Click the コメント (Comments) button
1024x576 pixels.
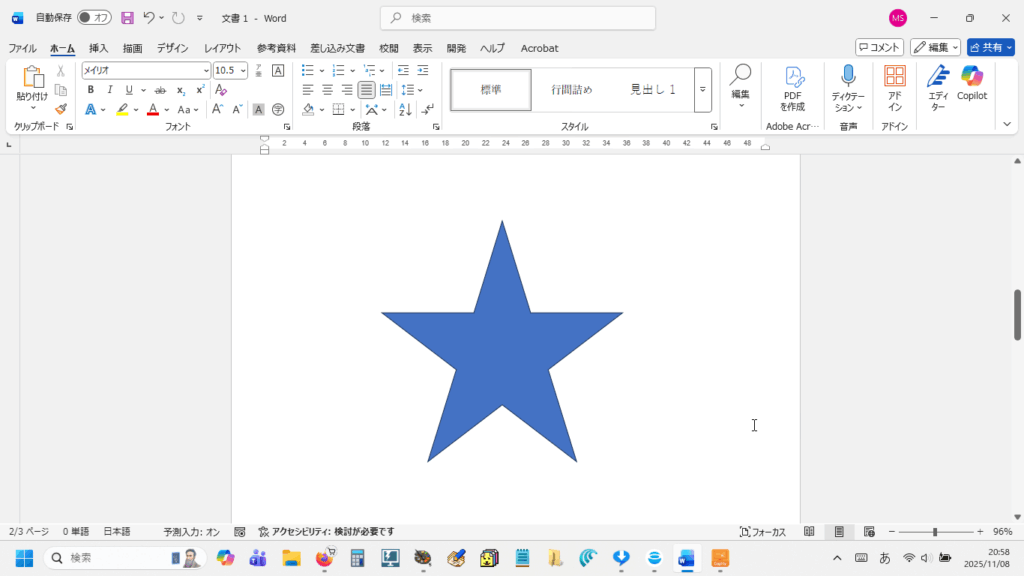(879, 47)
